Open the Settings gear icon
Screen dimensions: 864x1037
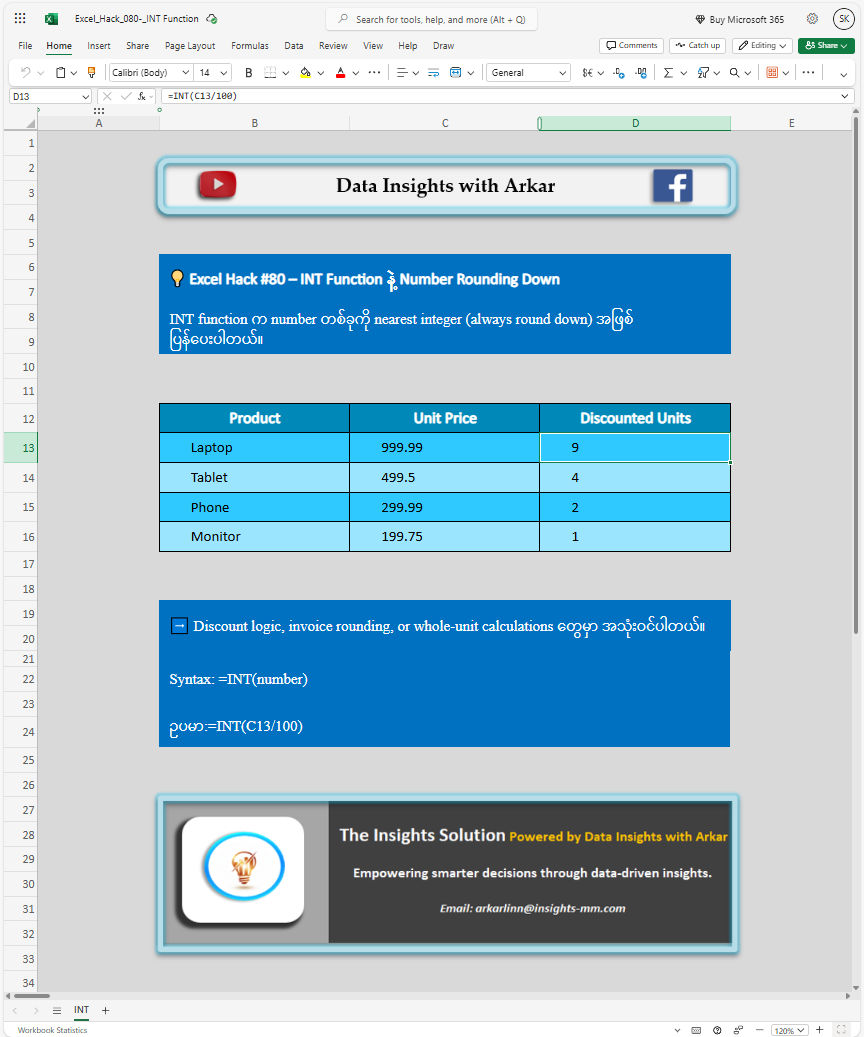[812, 19]
